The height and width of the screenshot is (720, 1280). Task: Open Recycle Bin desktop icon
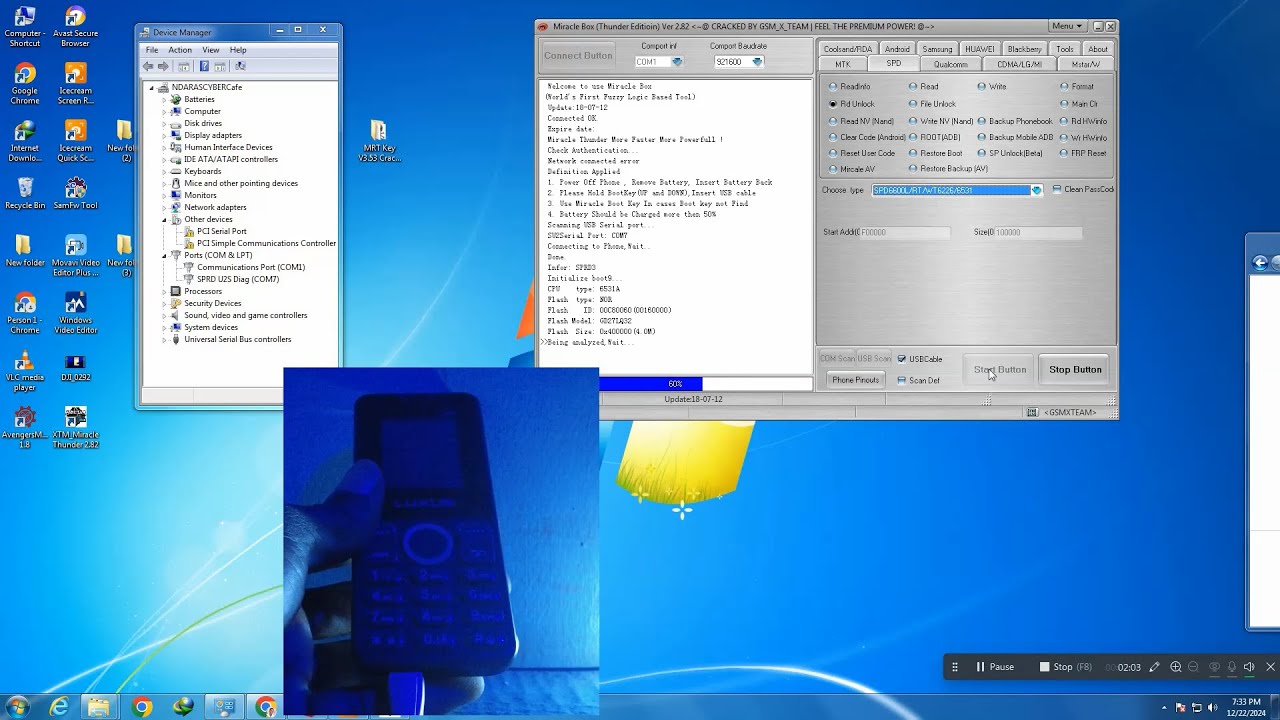[24, 193]
